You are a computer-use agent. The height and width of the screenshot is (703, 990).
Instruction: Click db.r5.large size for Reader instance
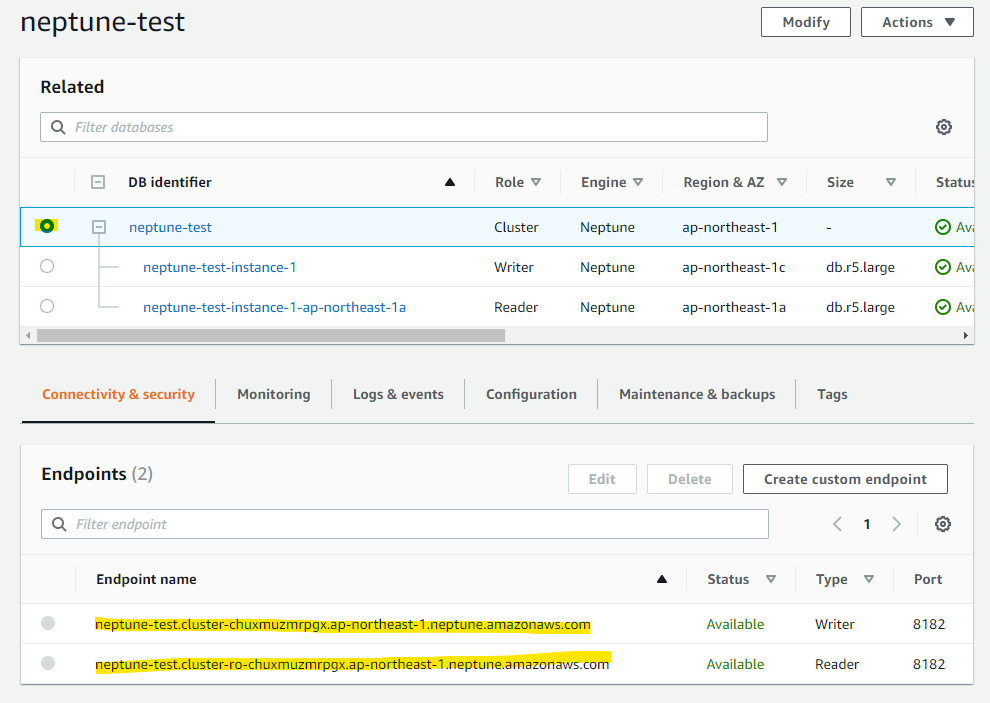pyautogui.click(x=860, y=307)
